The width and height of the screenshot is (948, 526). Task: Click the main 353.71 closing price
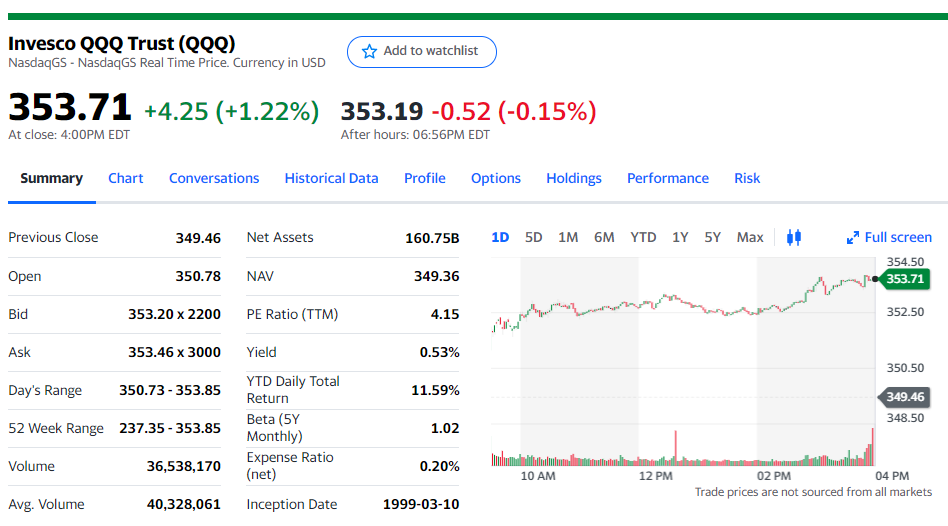click(x=70, y=107)
